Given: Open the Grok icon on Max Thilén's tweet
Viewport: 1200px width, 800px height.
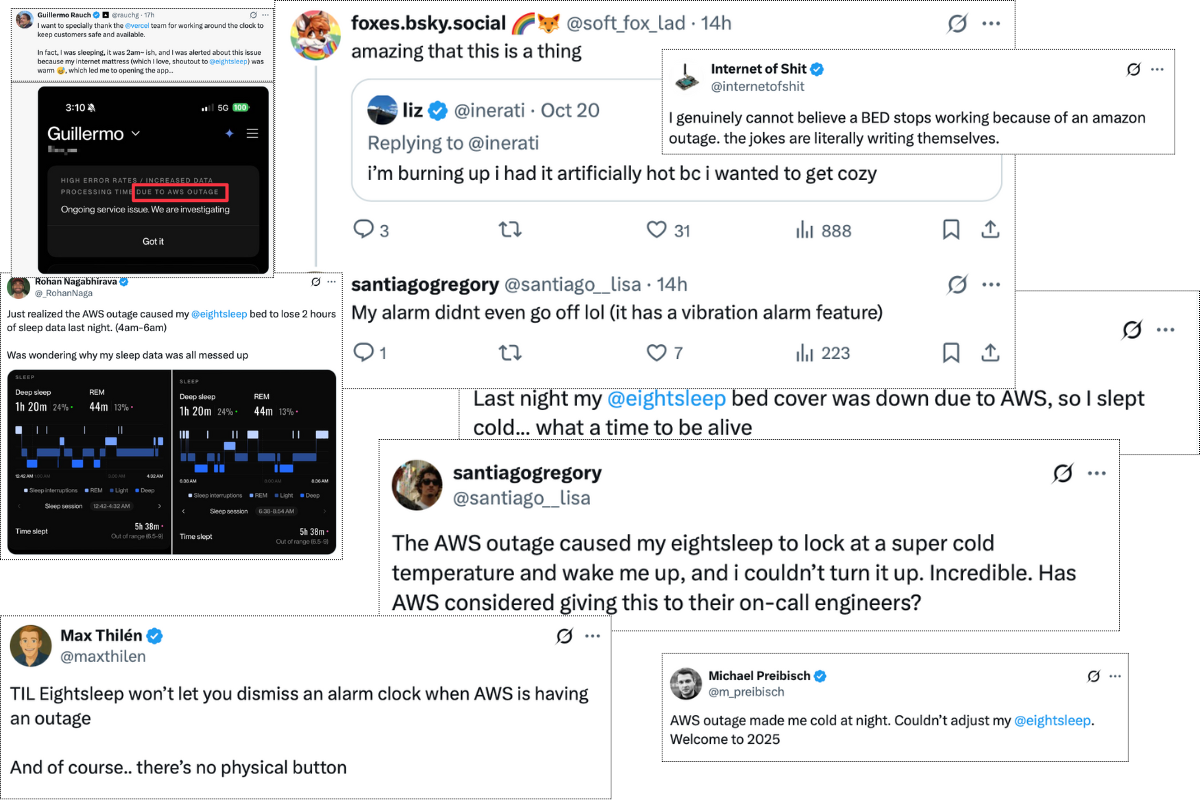Looking at the screenshot, I should click(564, 636).
